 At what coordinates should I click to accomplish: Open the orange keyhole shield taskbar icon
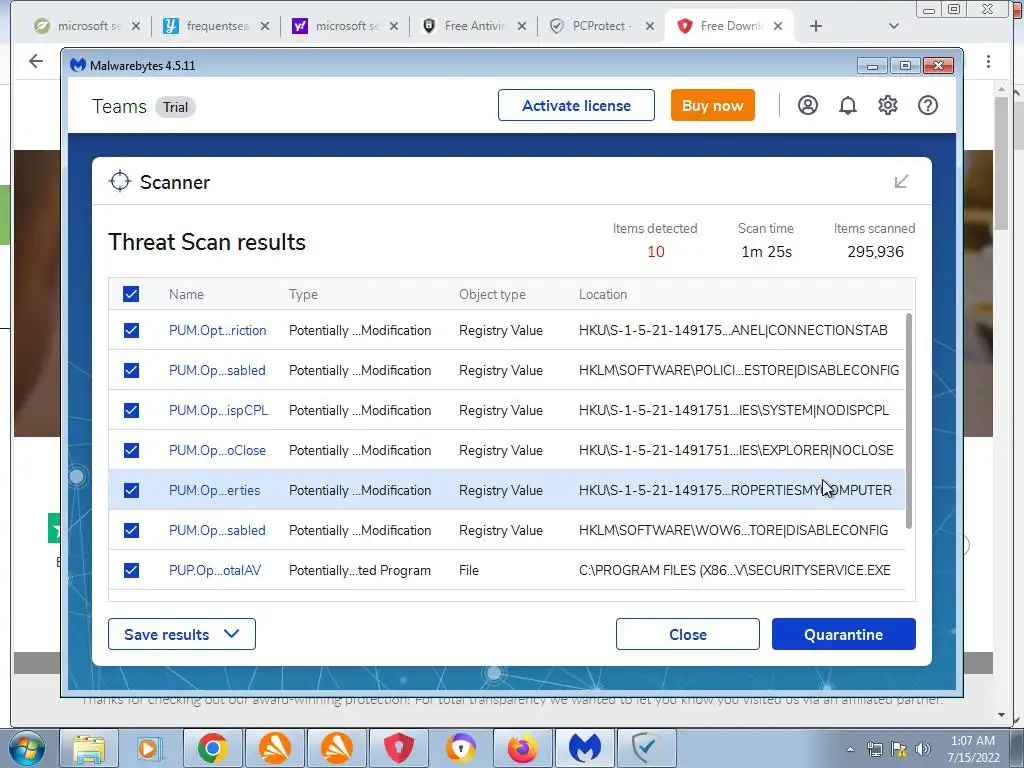(x=460, y=748)
